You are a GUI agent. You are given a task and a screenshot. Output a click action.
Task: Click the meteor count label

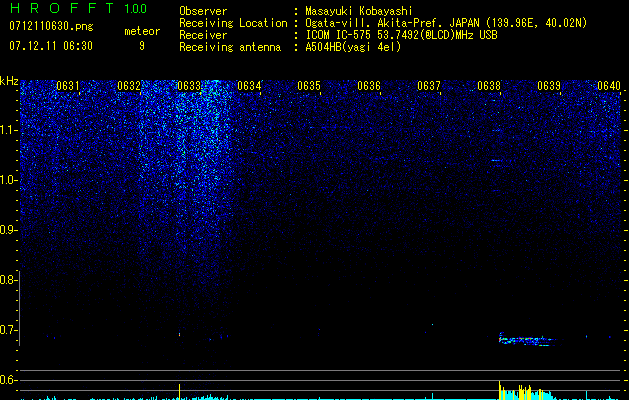tap(142, 31)
